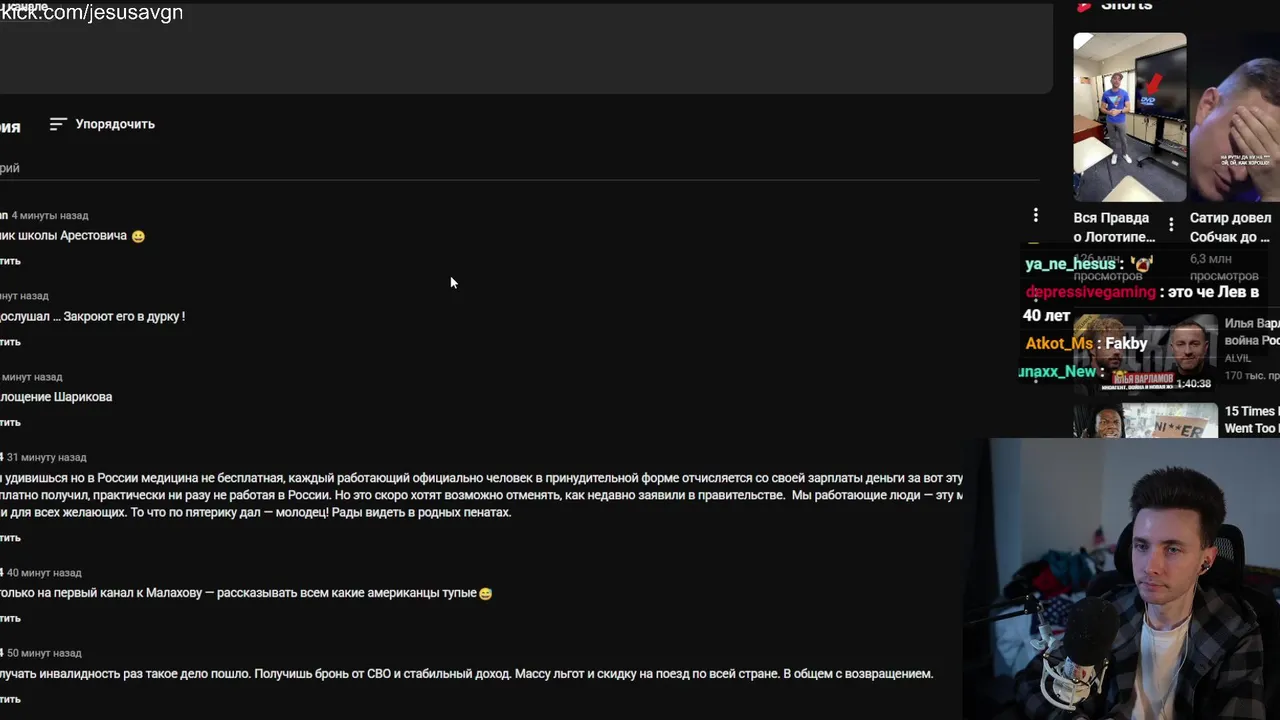Viewport: 1280px width, 720px height.
Task: Open the comment sort options
Action: [x=102, y=124]
